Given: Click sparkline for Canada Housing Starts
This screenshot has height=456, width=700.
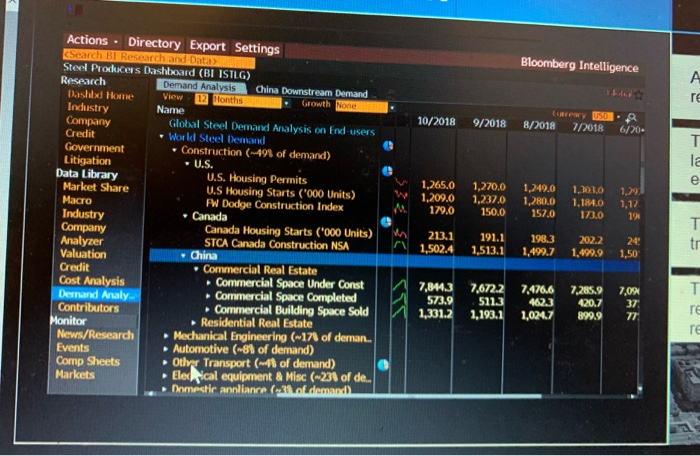Looking at the screenshot, I should [400, 234].
